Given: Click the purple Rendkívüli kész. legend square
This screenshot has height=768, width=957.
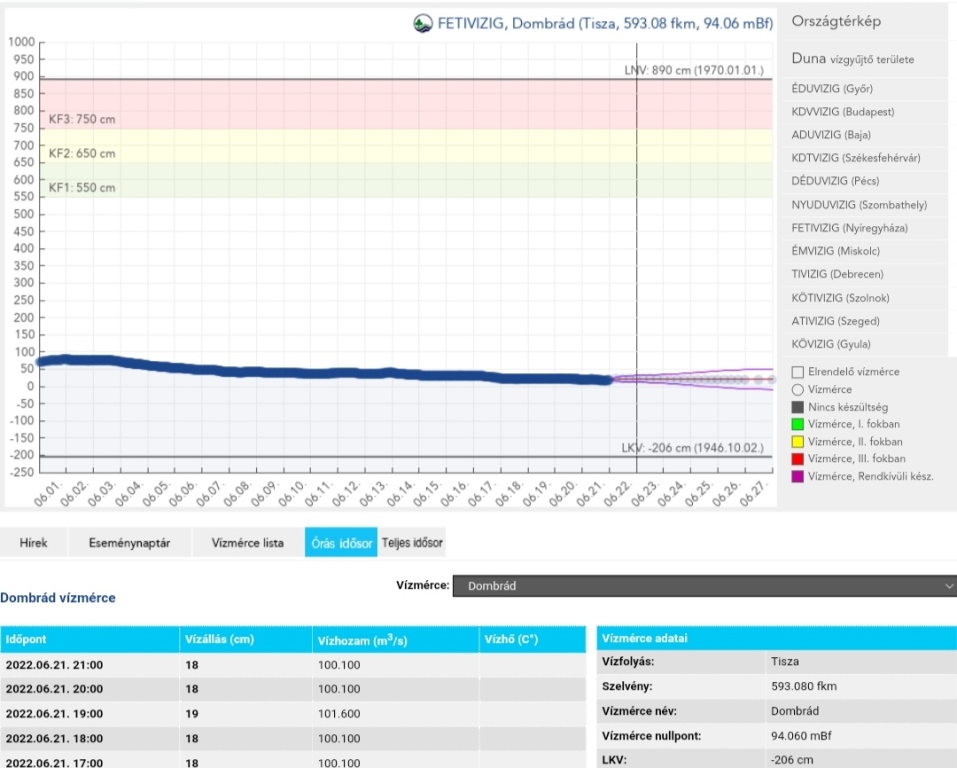Looking at the screenshot, I should pyautogui.click(x=797, y=477).
